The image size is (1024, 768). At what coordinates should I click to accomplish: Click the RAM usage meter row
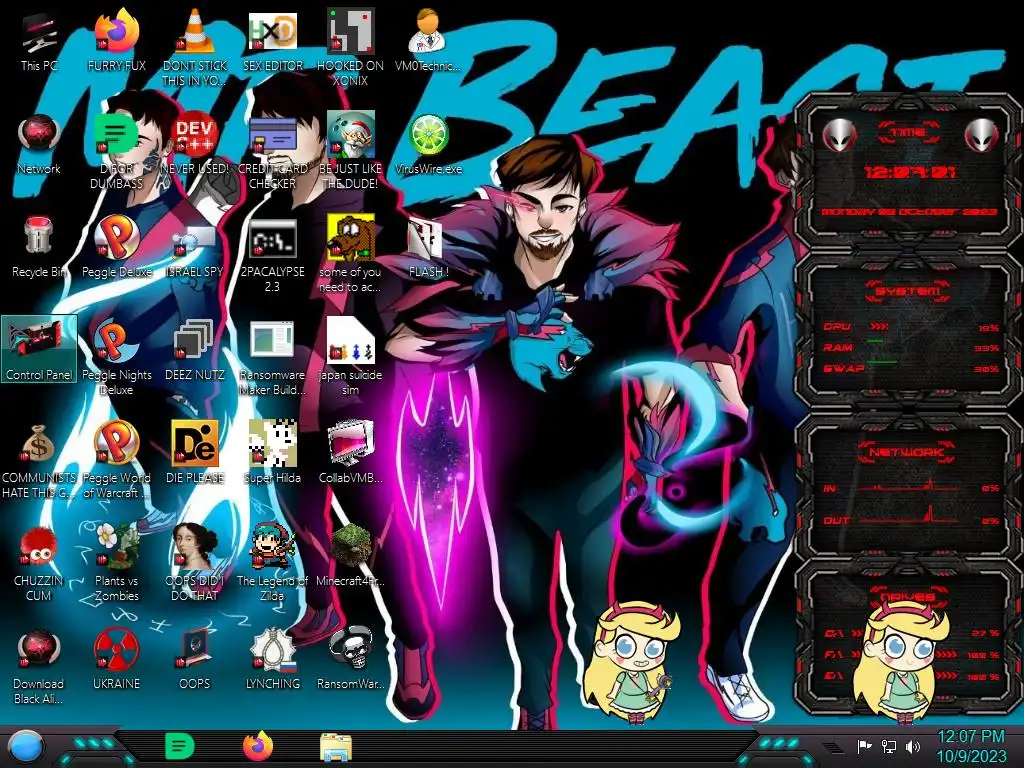pyautogui.click(x=910, y=347)
